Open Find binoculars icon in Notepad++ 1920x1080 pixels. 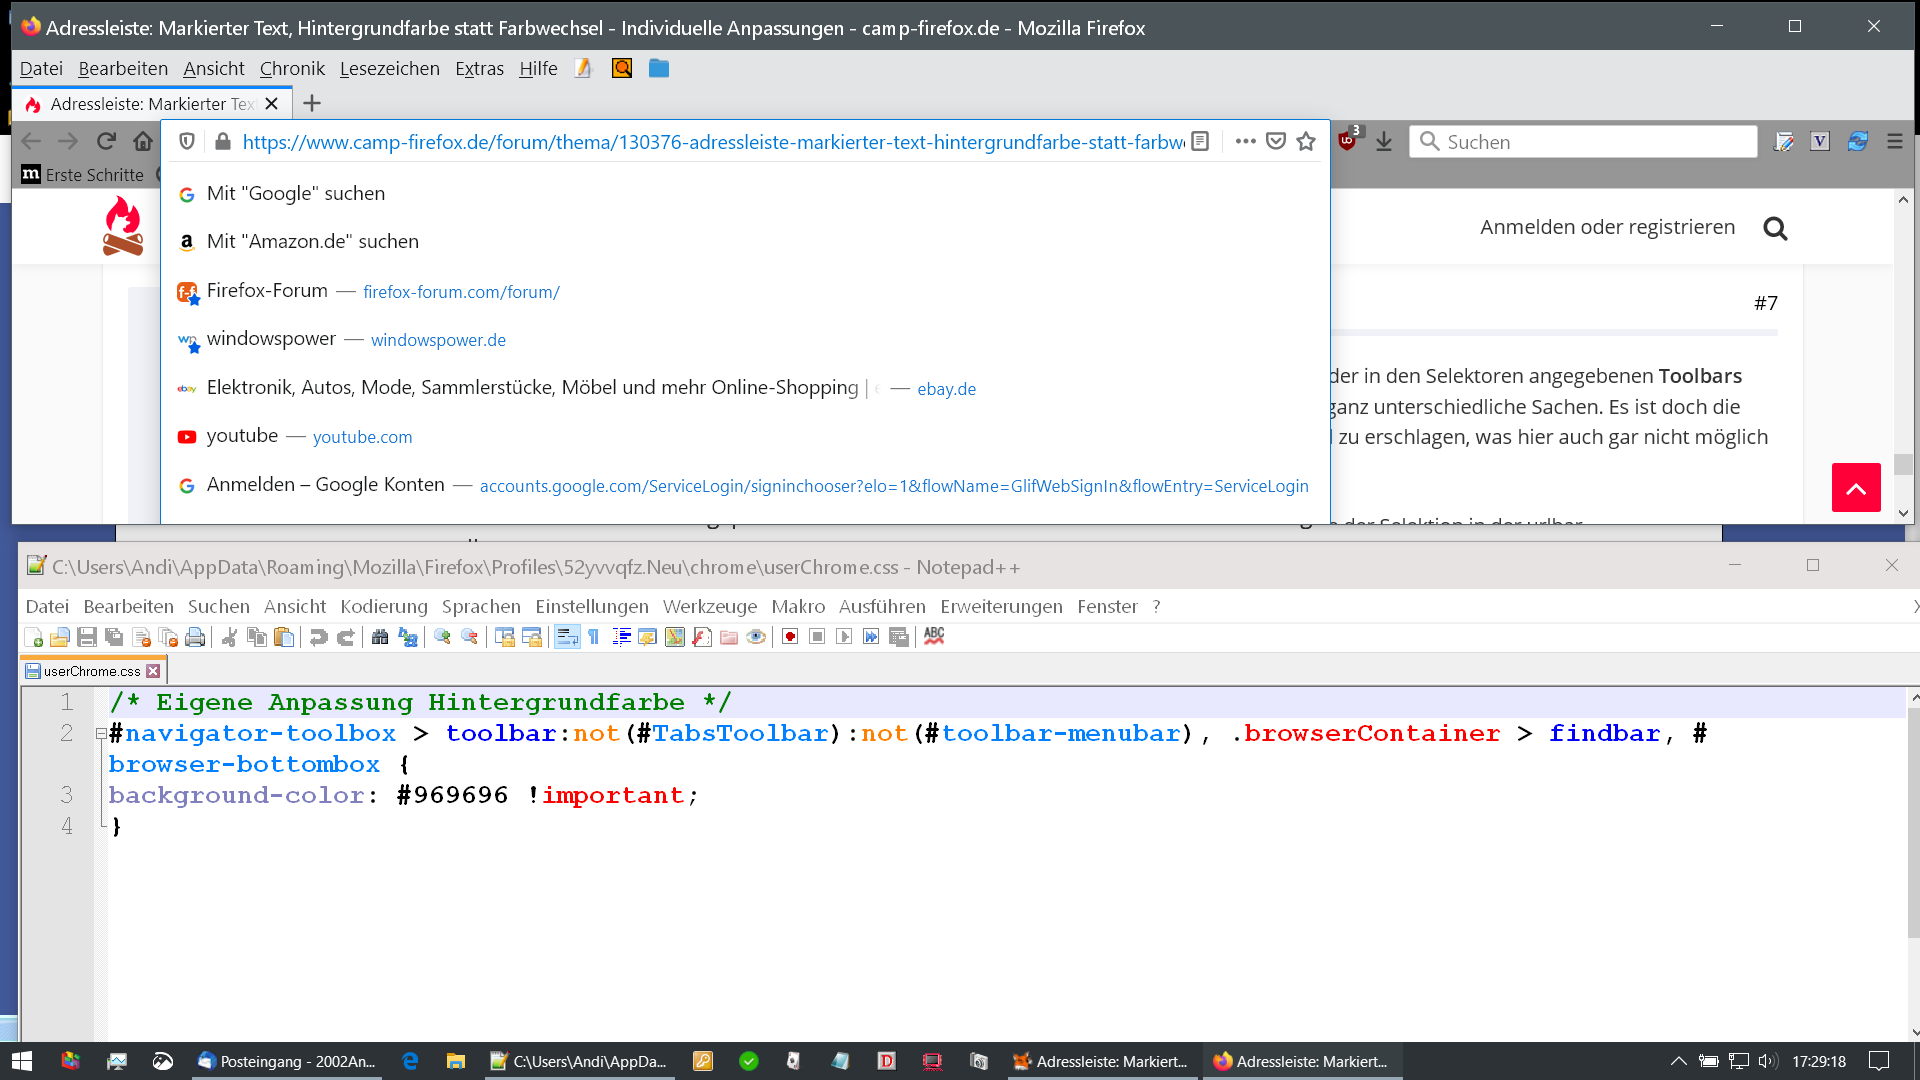pyautogui.click(x=380, y=637)
